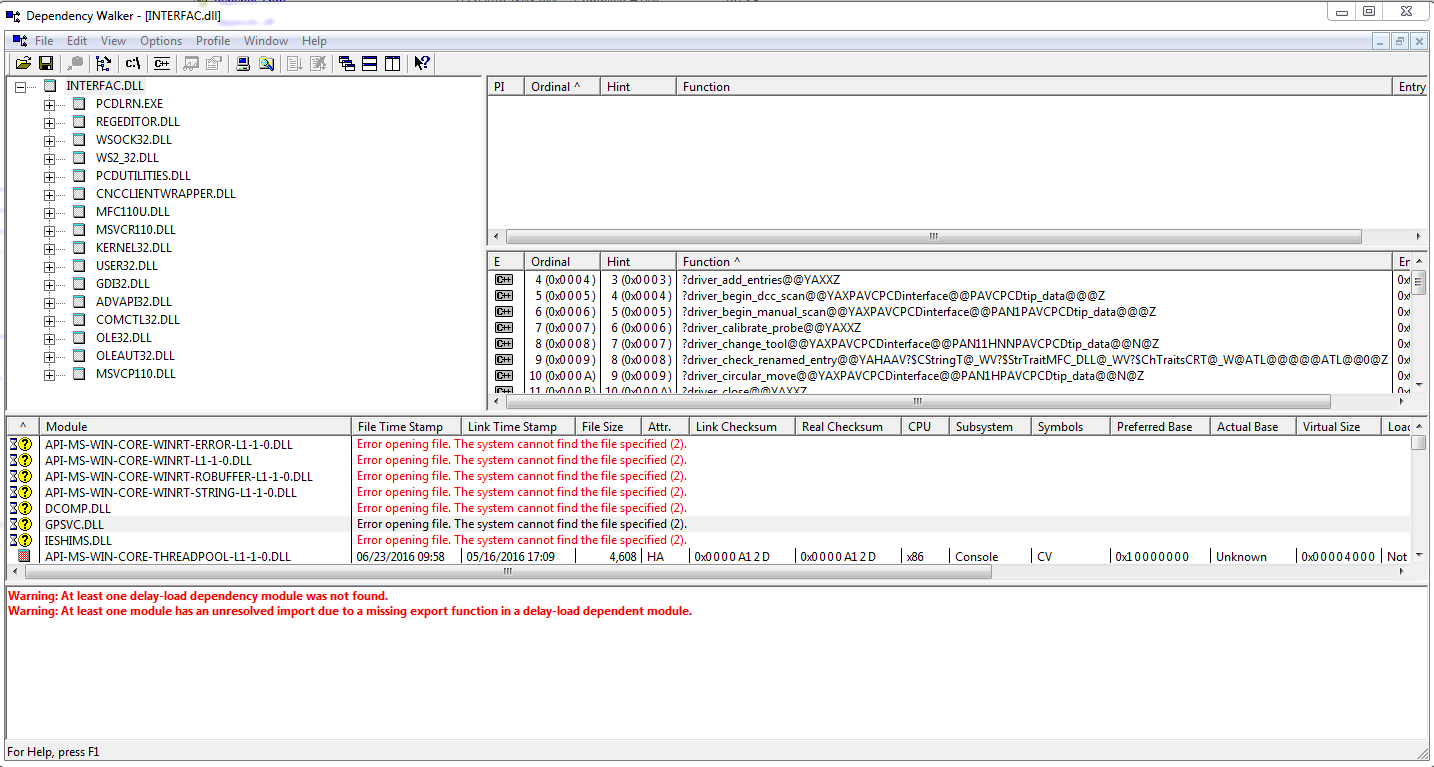Screen dimensions: 1434x767
Task: Click the C++ icon beside ?driver_calibrate_probe
Action: coord(504,328)
